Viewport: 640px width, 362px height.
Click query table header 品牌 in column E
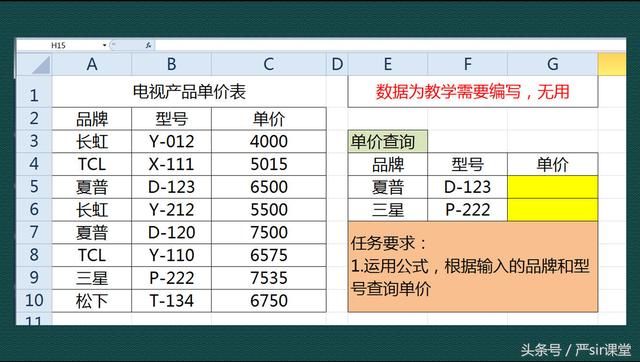[x=388, y=164]
